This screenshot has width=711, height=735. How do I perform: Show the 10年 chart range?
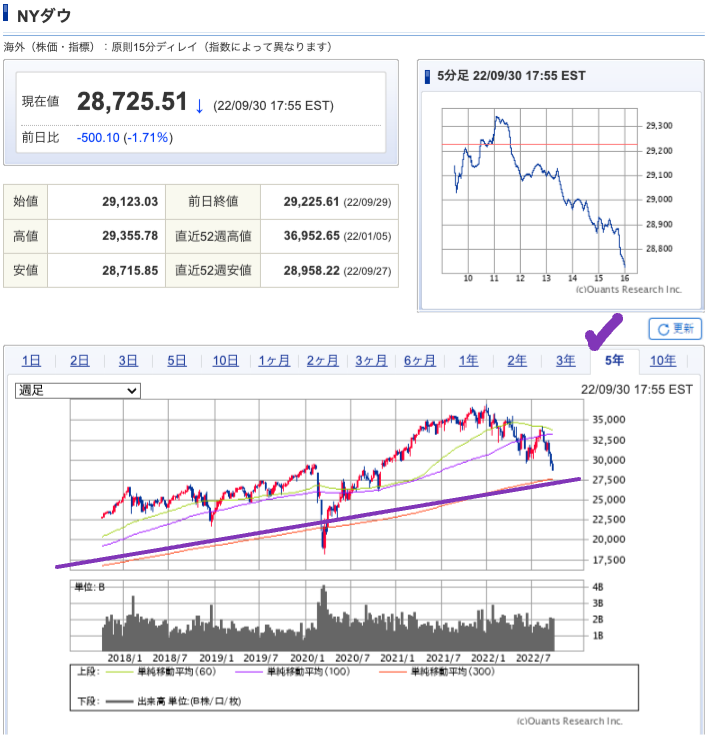663,360
